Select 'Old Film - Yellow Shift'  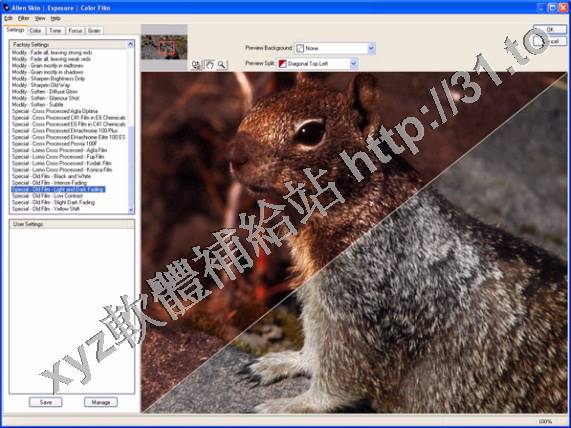pos(46,209)
